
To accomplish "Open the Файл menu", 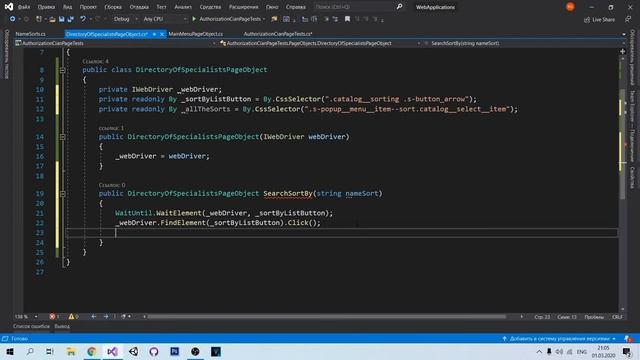I will point(24,7).
